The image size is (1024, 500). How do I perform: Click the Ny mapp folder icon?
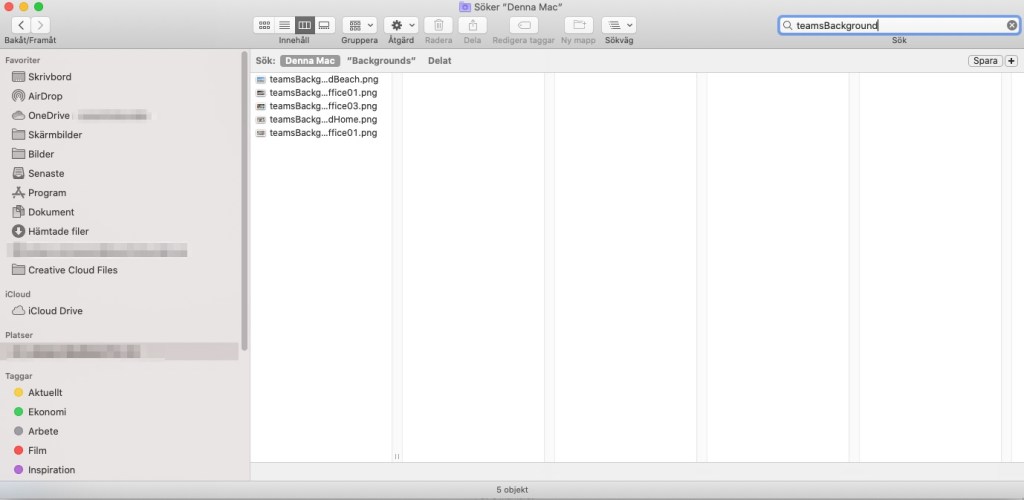pos(578,25)
